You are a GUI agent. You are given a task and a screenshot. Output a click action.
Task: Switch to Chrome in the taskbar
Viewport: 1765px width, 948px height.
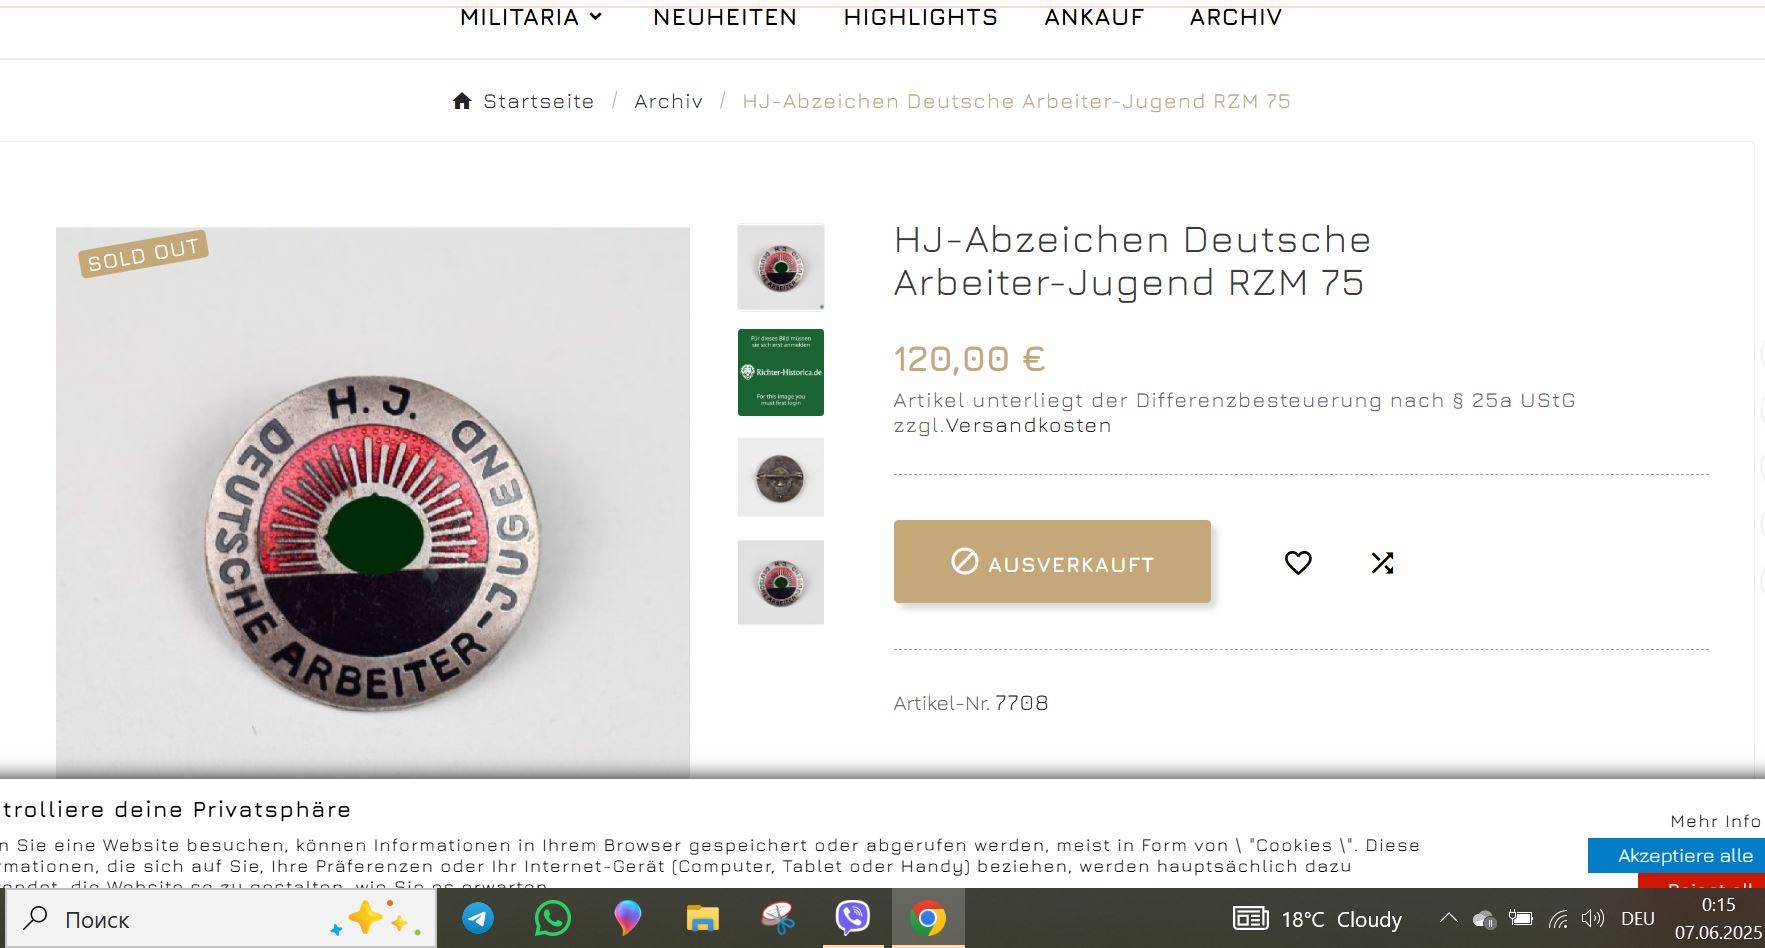pos(928,918)
